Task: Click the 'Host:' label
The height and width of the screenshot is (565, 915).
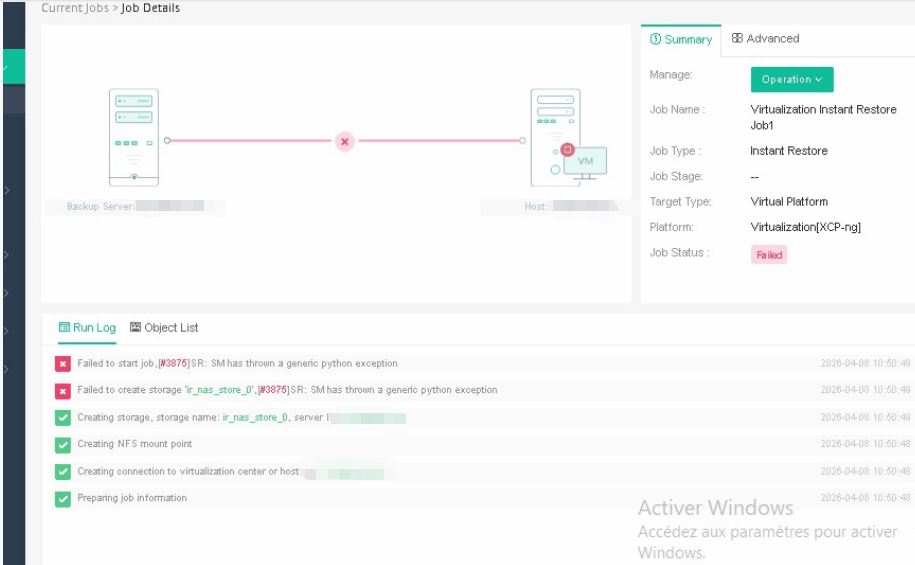Action: [536, 206]
